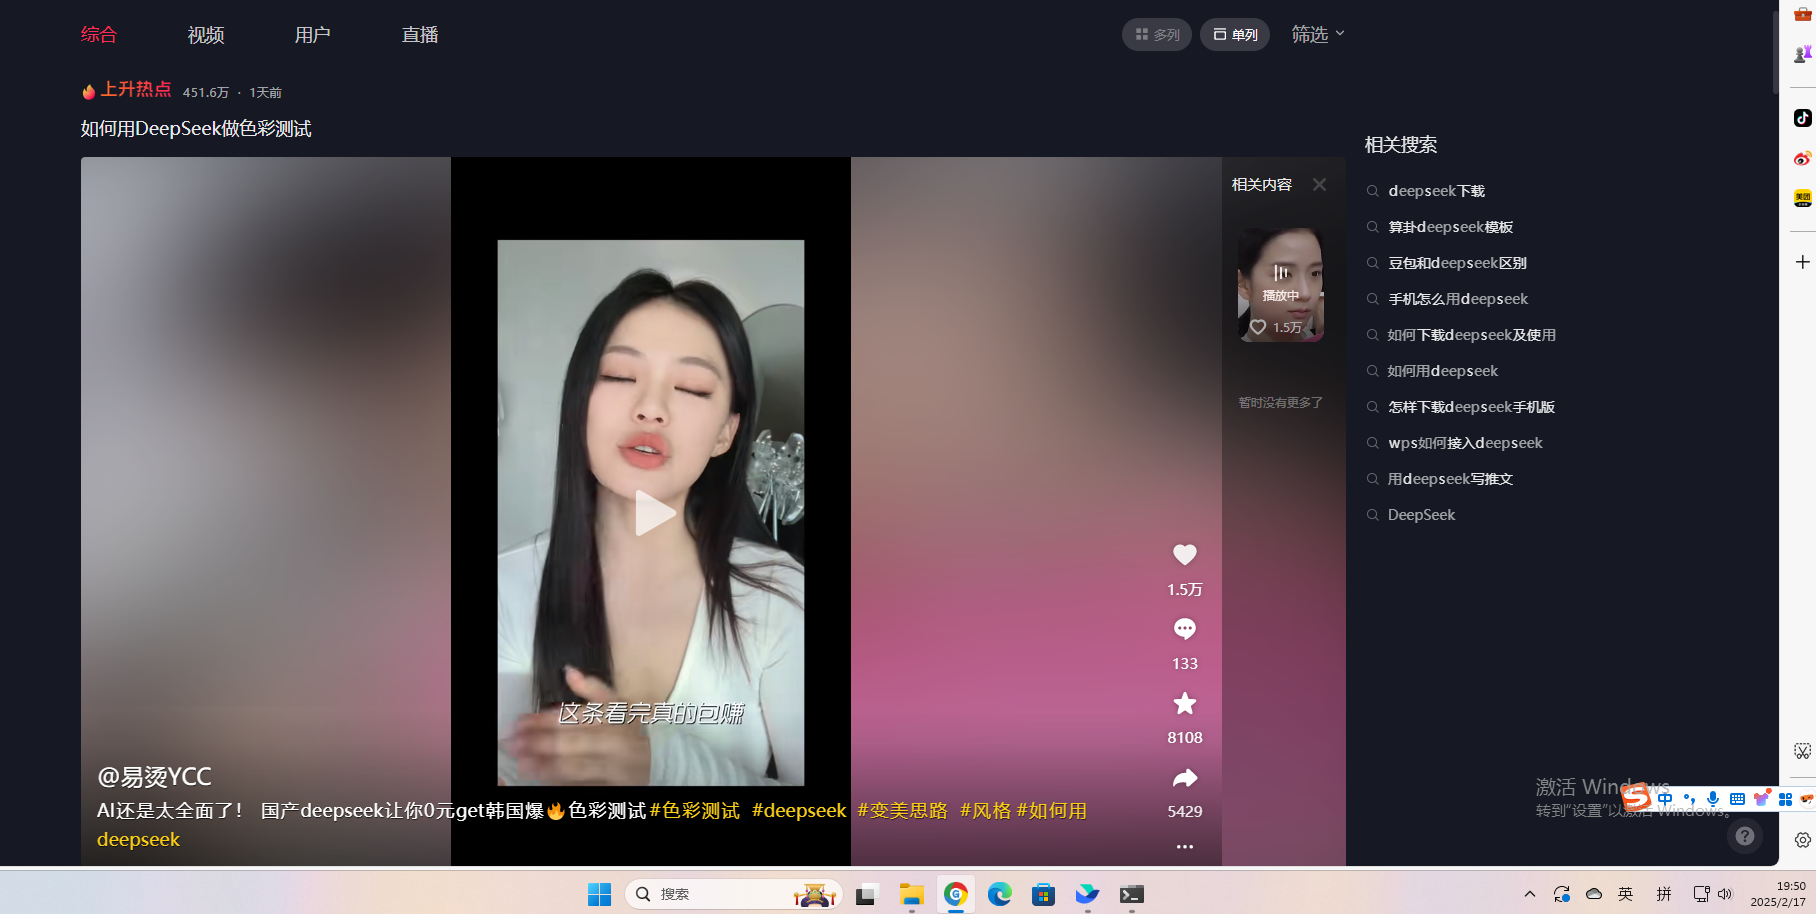Play the video with the center play button

(x=654, y=513)
